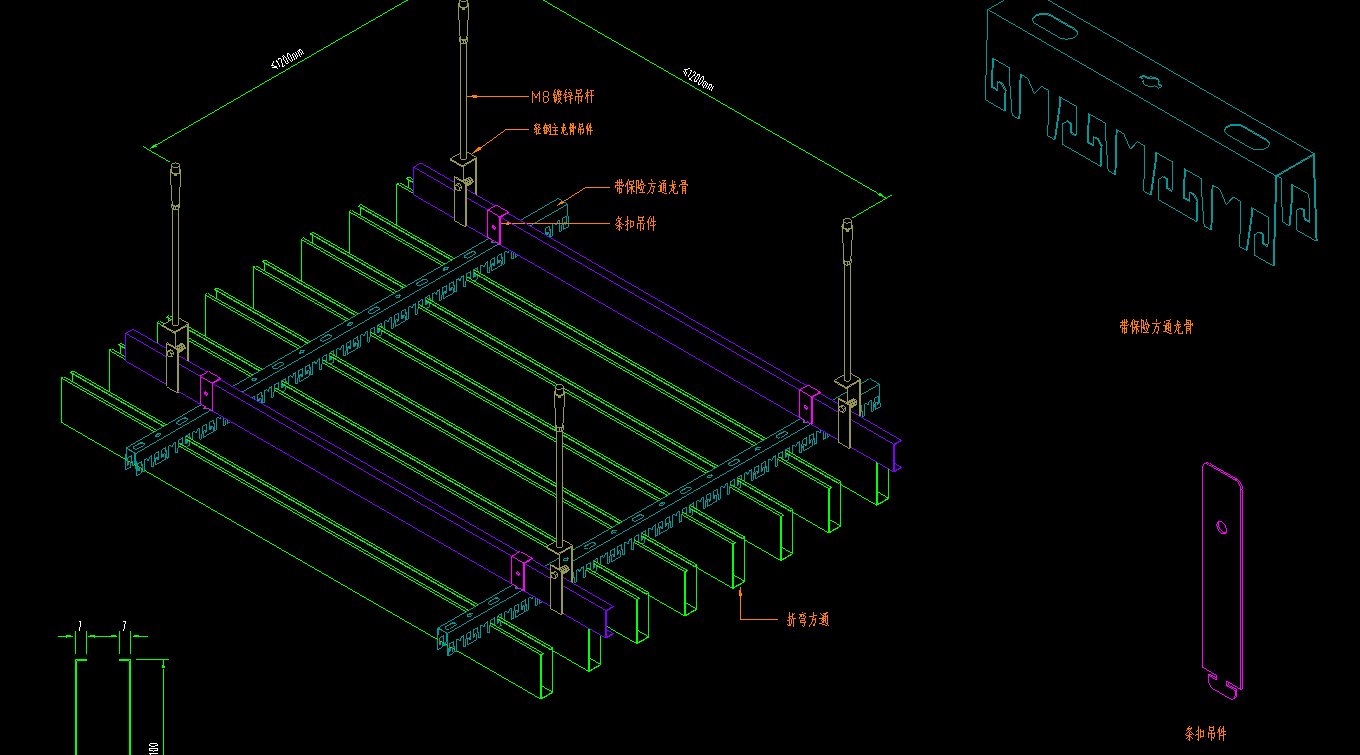Click the vertical '100' dimension text
Viewport: 1360px width, 755px height.
pyautogui.click(x=153, y=748)
